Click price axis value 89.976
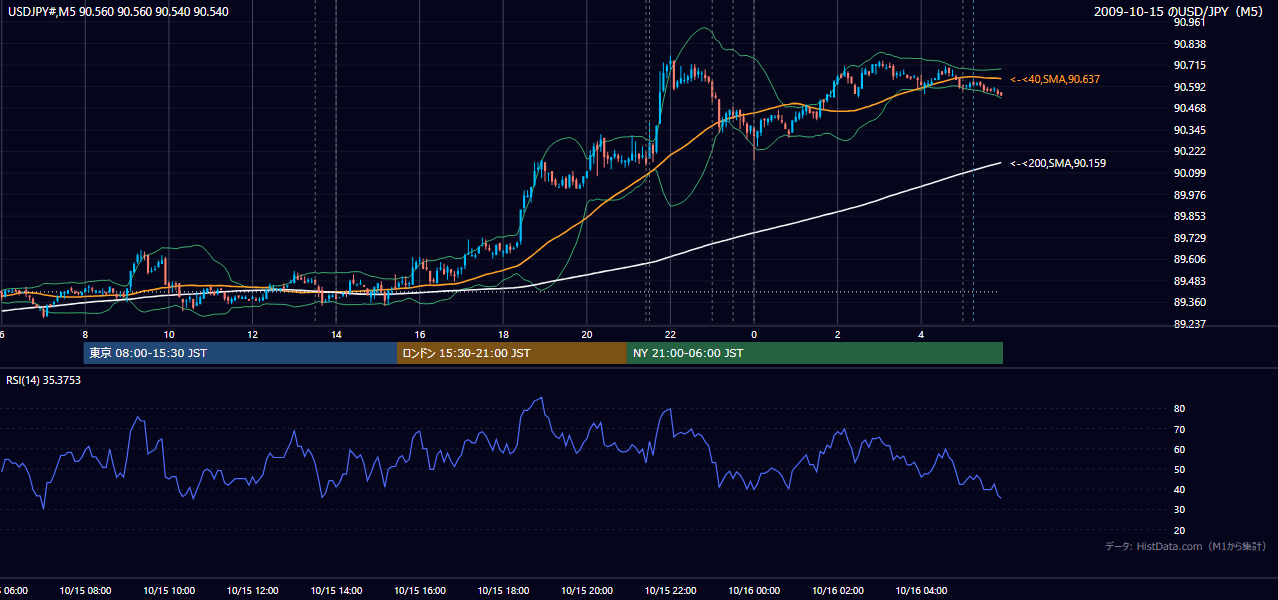Image resolution: width=1278 pixels, height=600 pixels. click(1192, 195)
